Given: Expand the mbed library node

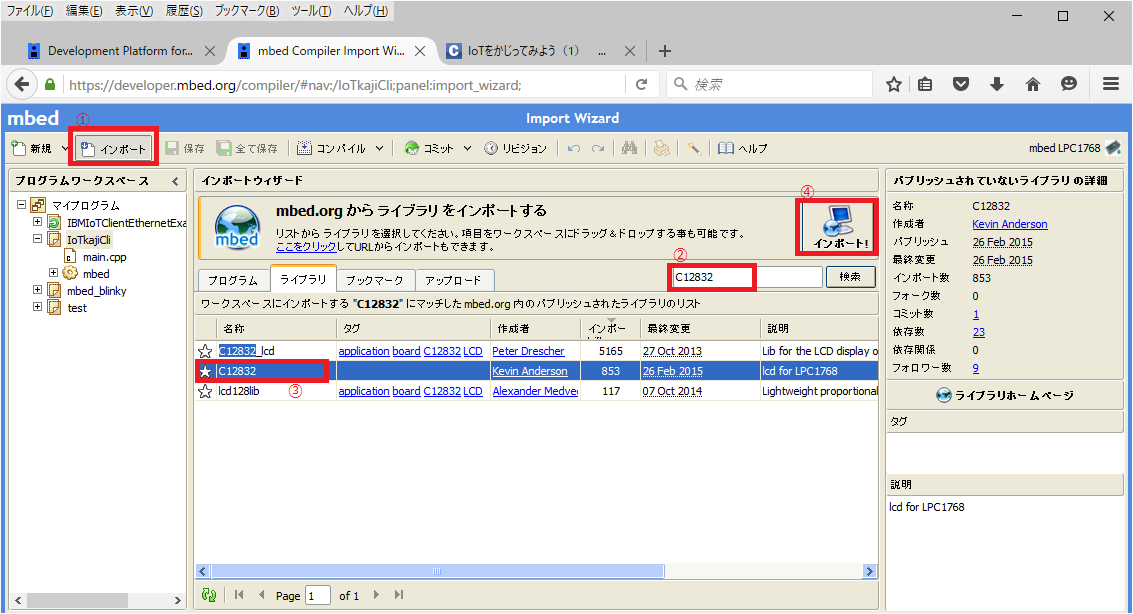Looking at the screenshot, I should pyautogui.click(x=53, y=273).
